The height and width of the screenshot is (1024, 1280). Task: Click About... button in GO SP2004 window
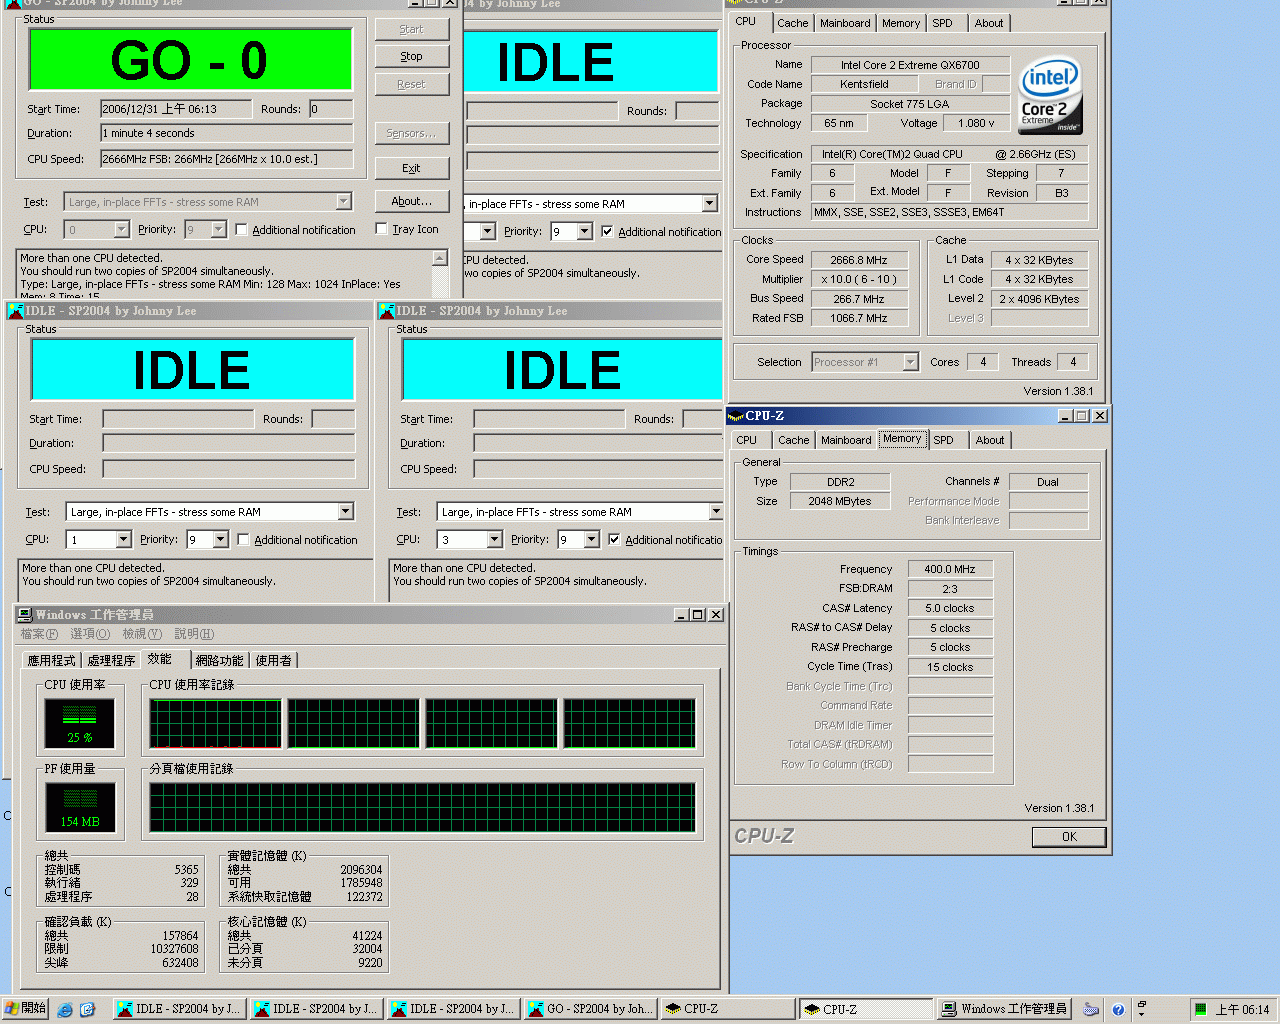(x=411, y=201)
